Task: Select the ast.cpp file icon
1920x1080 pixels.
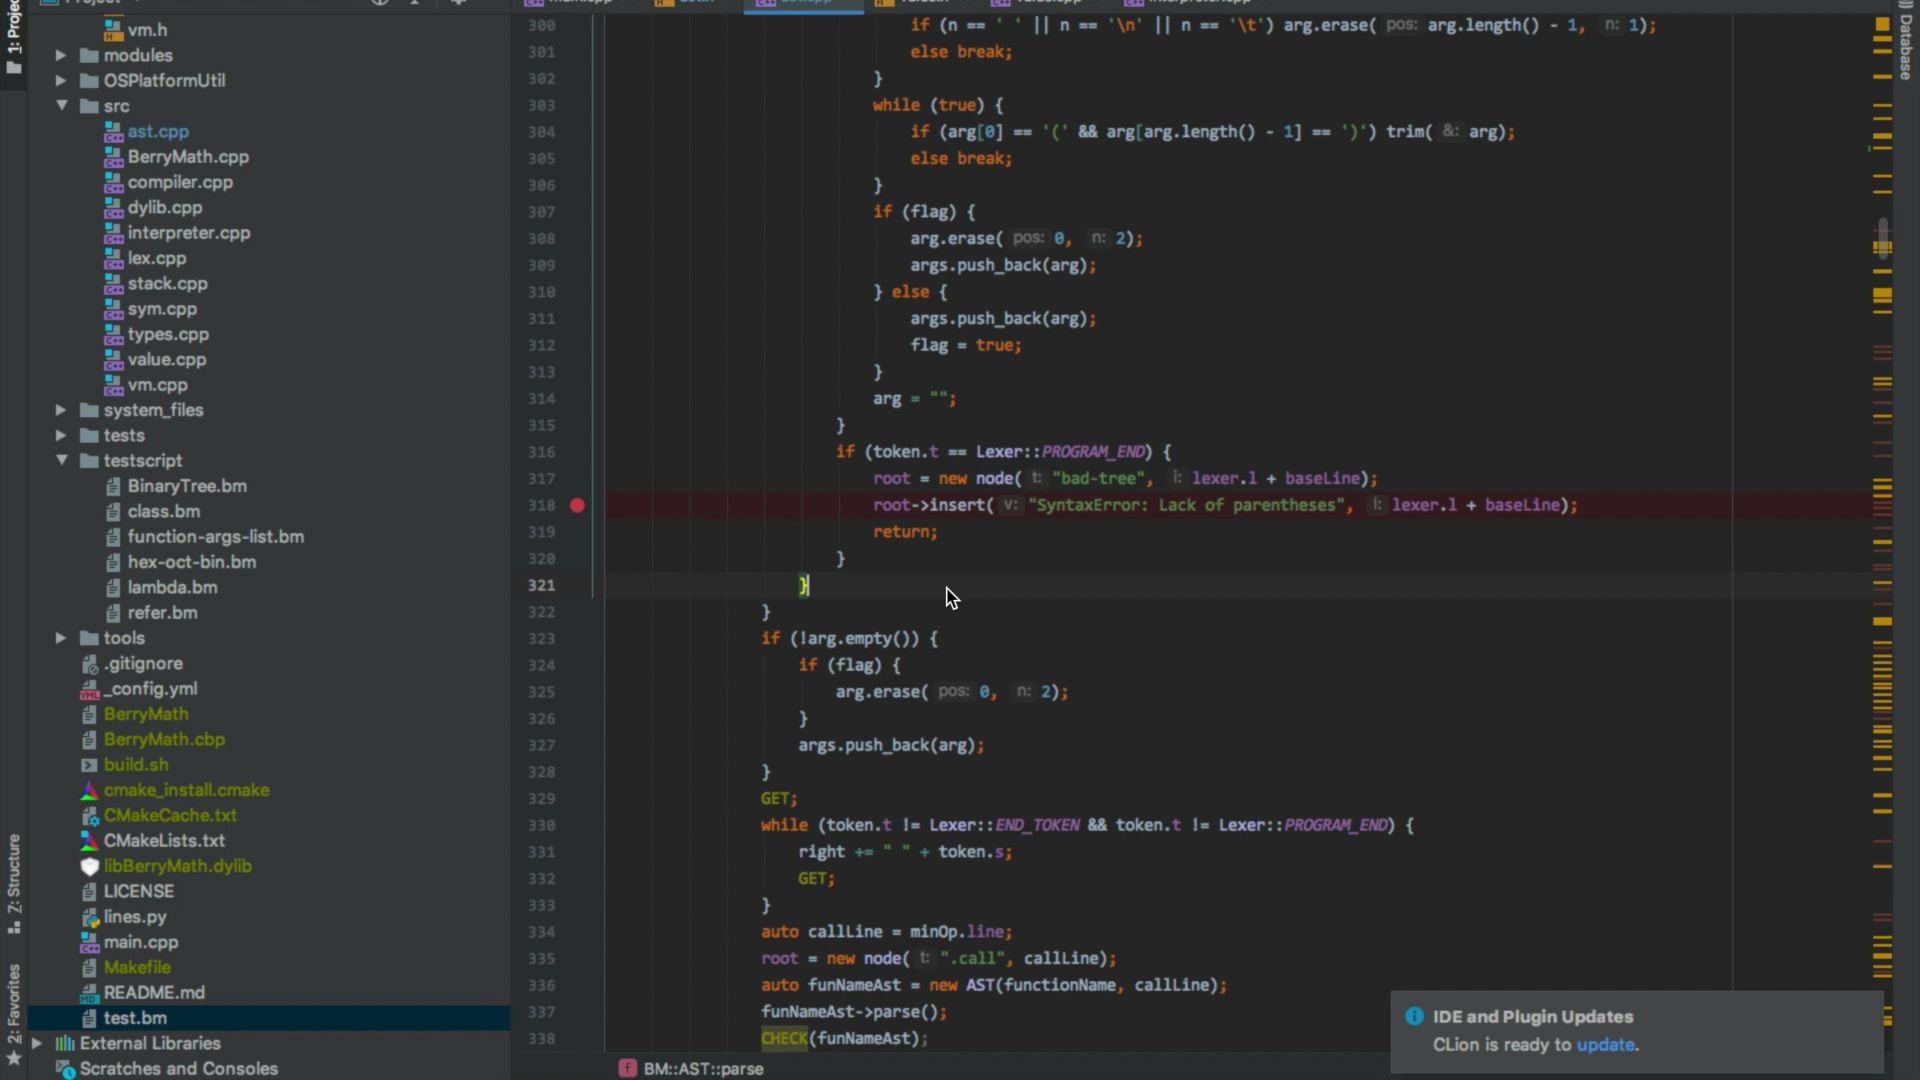Action: (x=114, y=131)
